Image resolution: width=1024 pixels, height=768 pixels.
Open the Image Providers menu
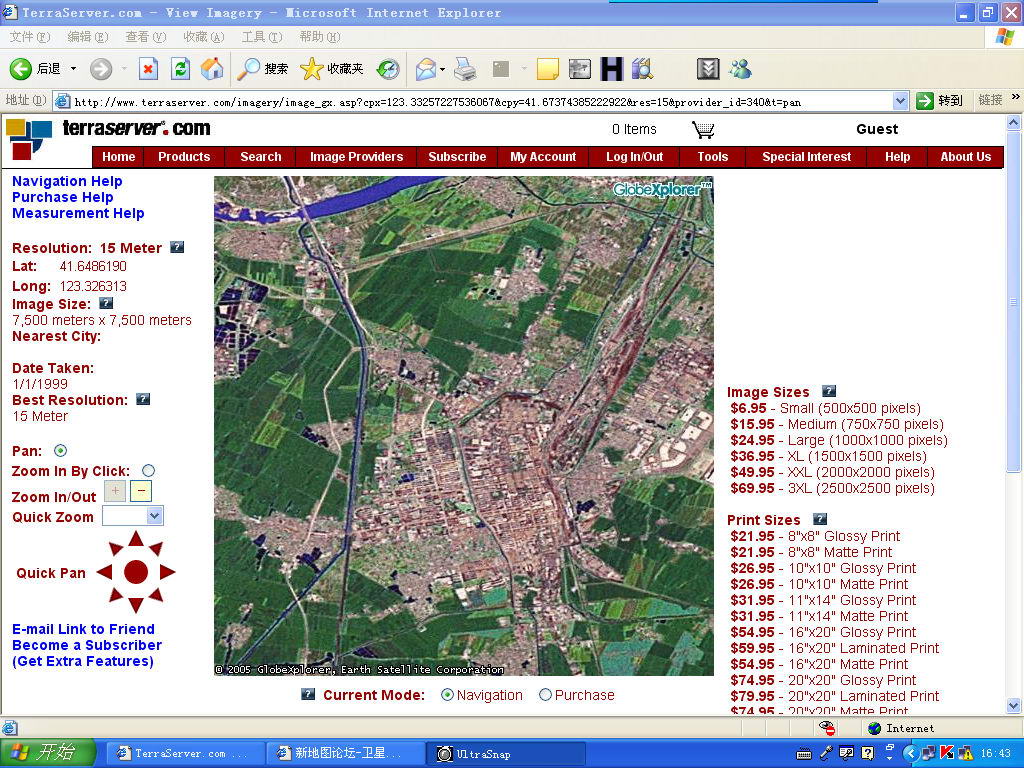tap(356, 157)
